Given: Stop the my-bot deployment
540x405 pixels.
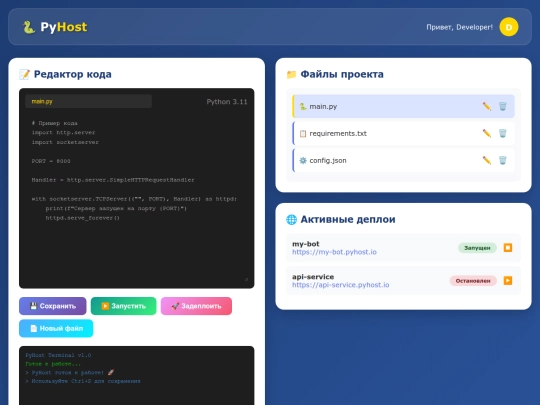Looking at the screenshot, I should tap(508, 248).
